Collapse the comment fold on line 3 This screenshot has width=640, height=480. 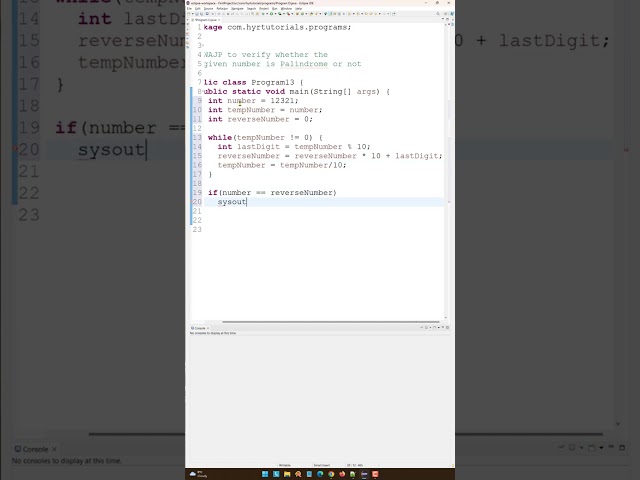tap(203, 45)
